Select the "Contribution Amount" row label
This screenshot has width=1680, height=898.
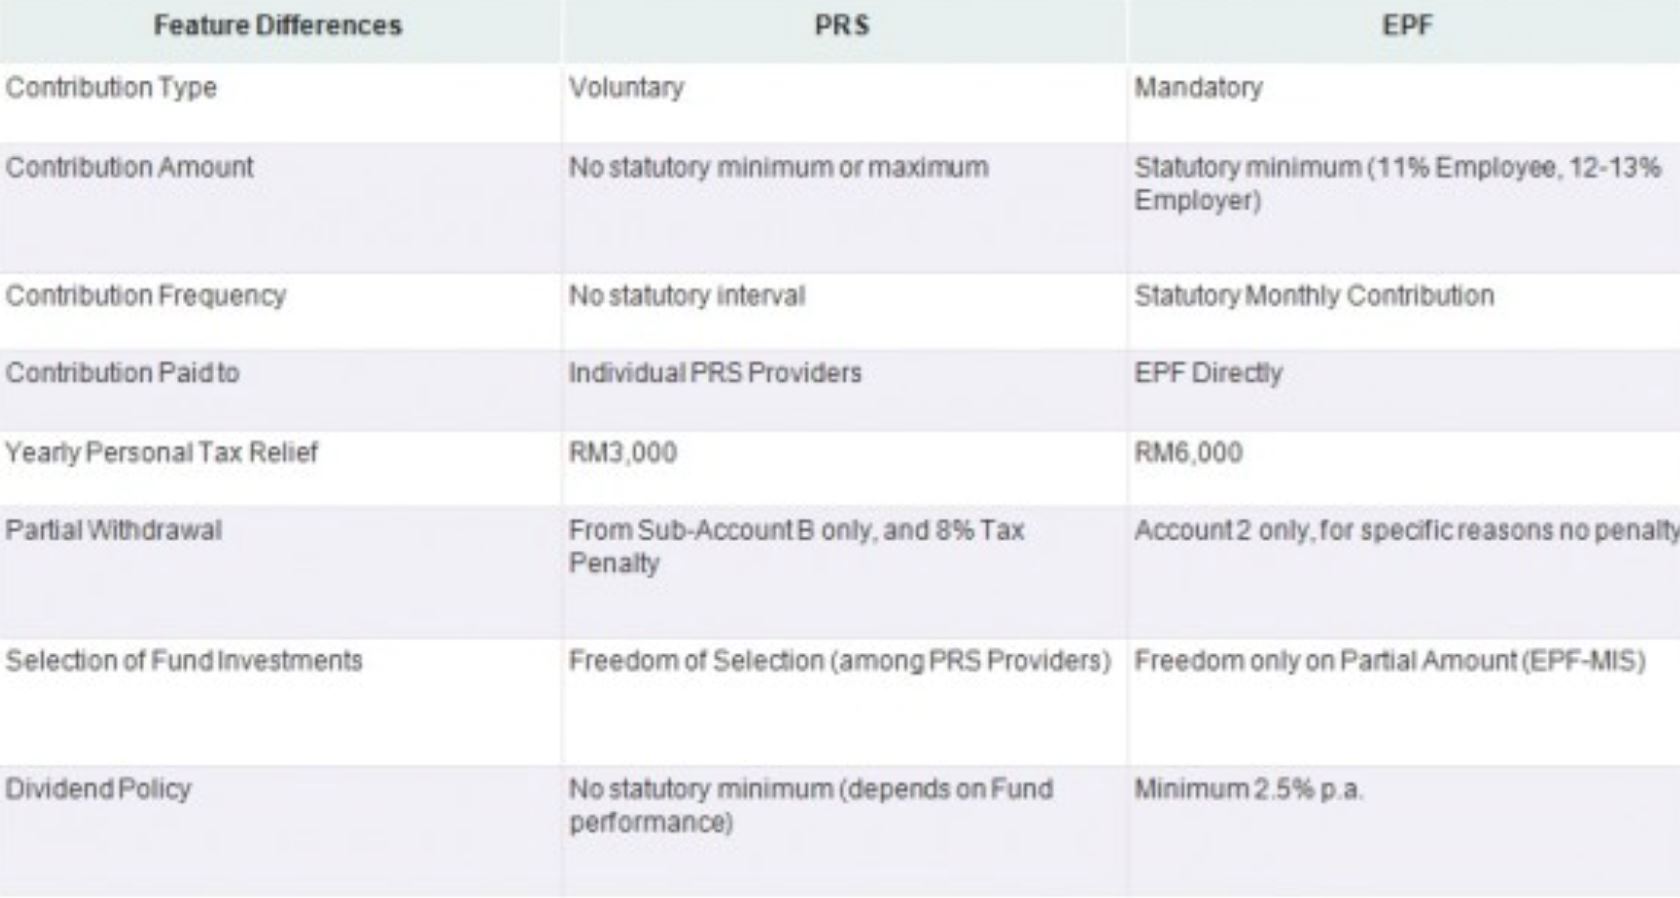pyautogui.click(x=130, y=167)
